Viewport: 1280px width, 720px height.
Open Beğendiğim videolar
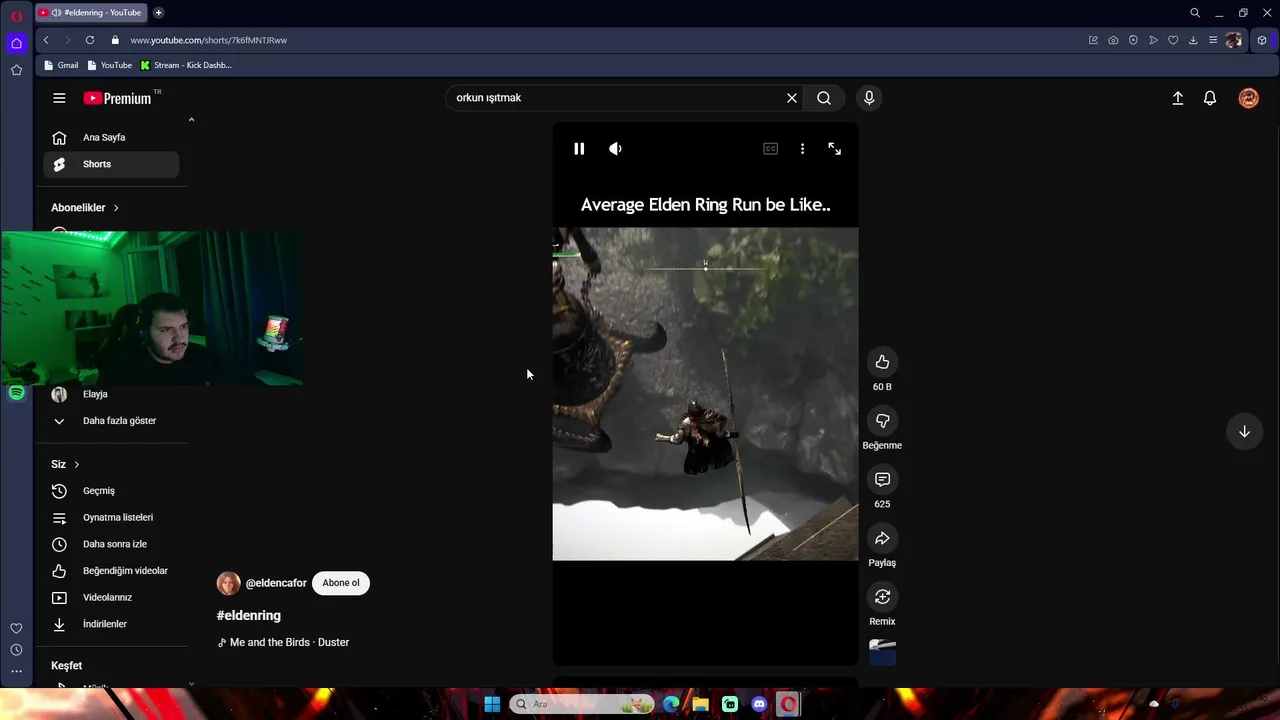click(x=111, y=571)
